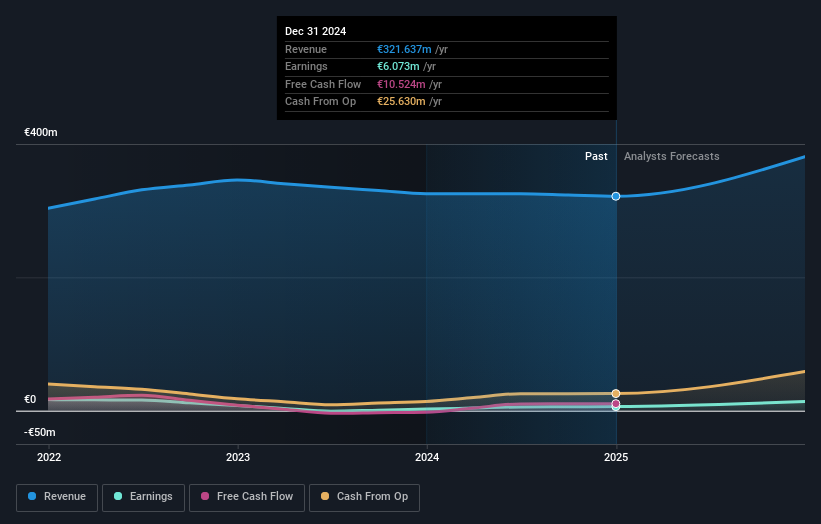Click the 2025 x-axis label

coord(616,457)
